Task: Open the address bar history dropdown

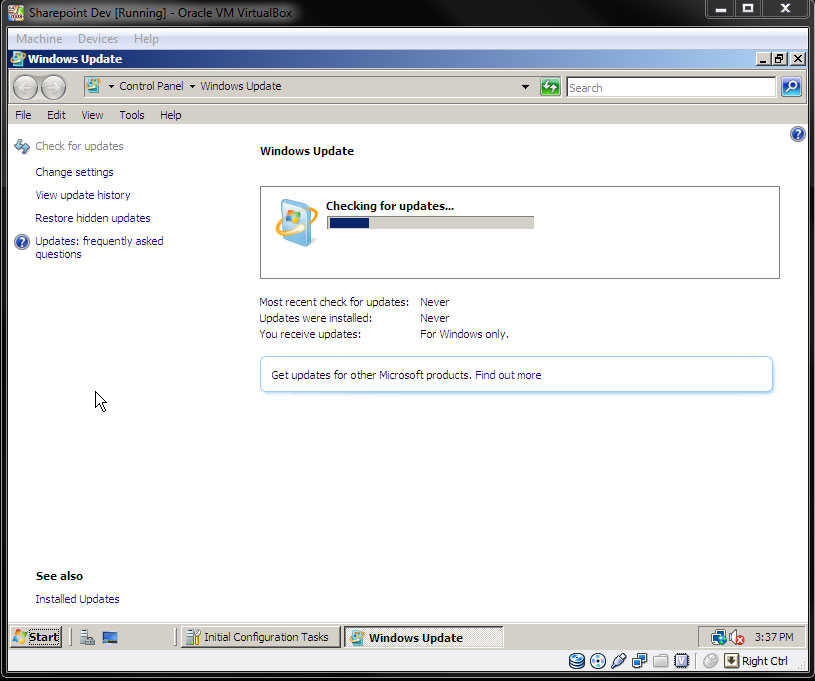Action: point(525,87)
